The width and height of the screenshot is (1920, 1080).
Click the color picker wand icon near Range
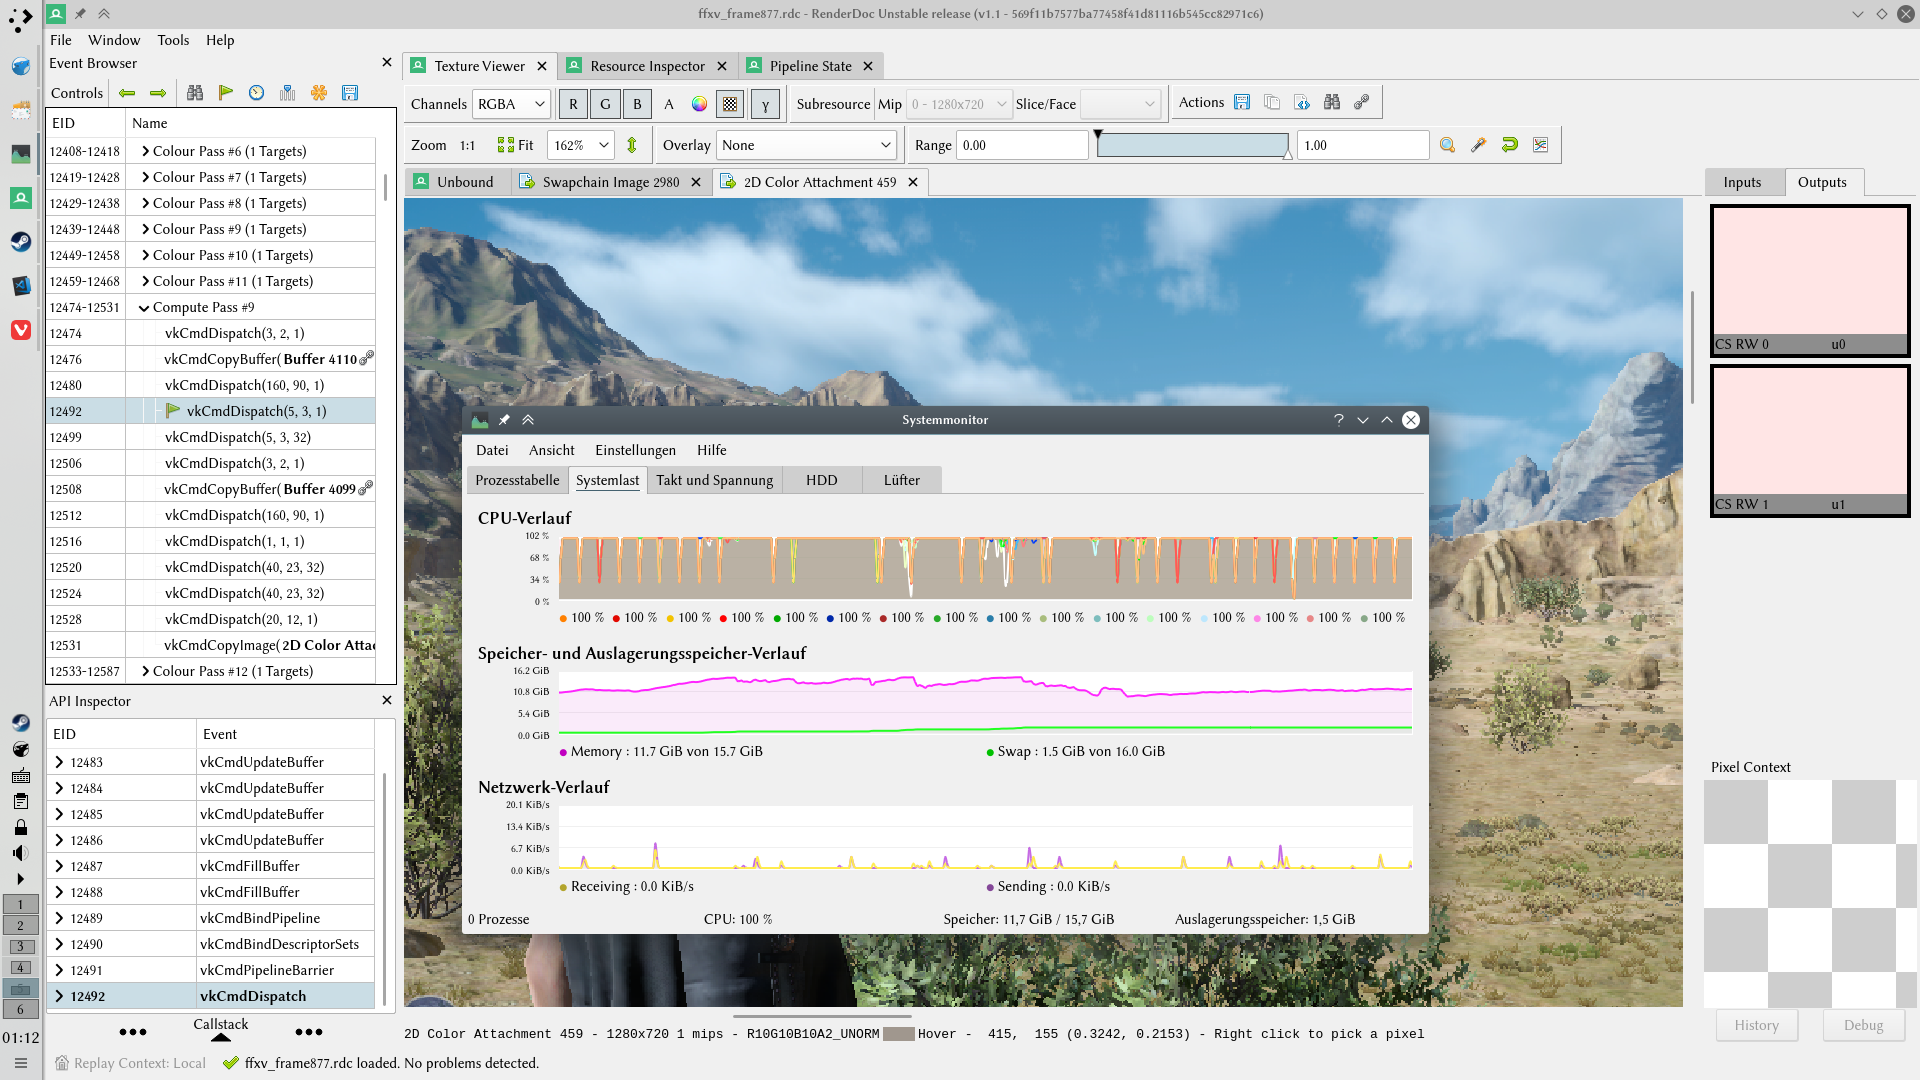pyautogui.click(x=1478, y=145)
